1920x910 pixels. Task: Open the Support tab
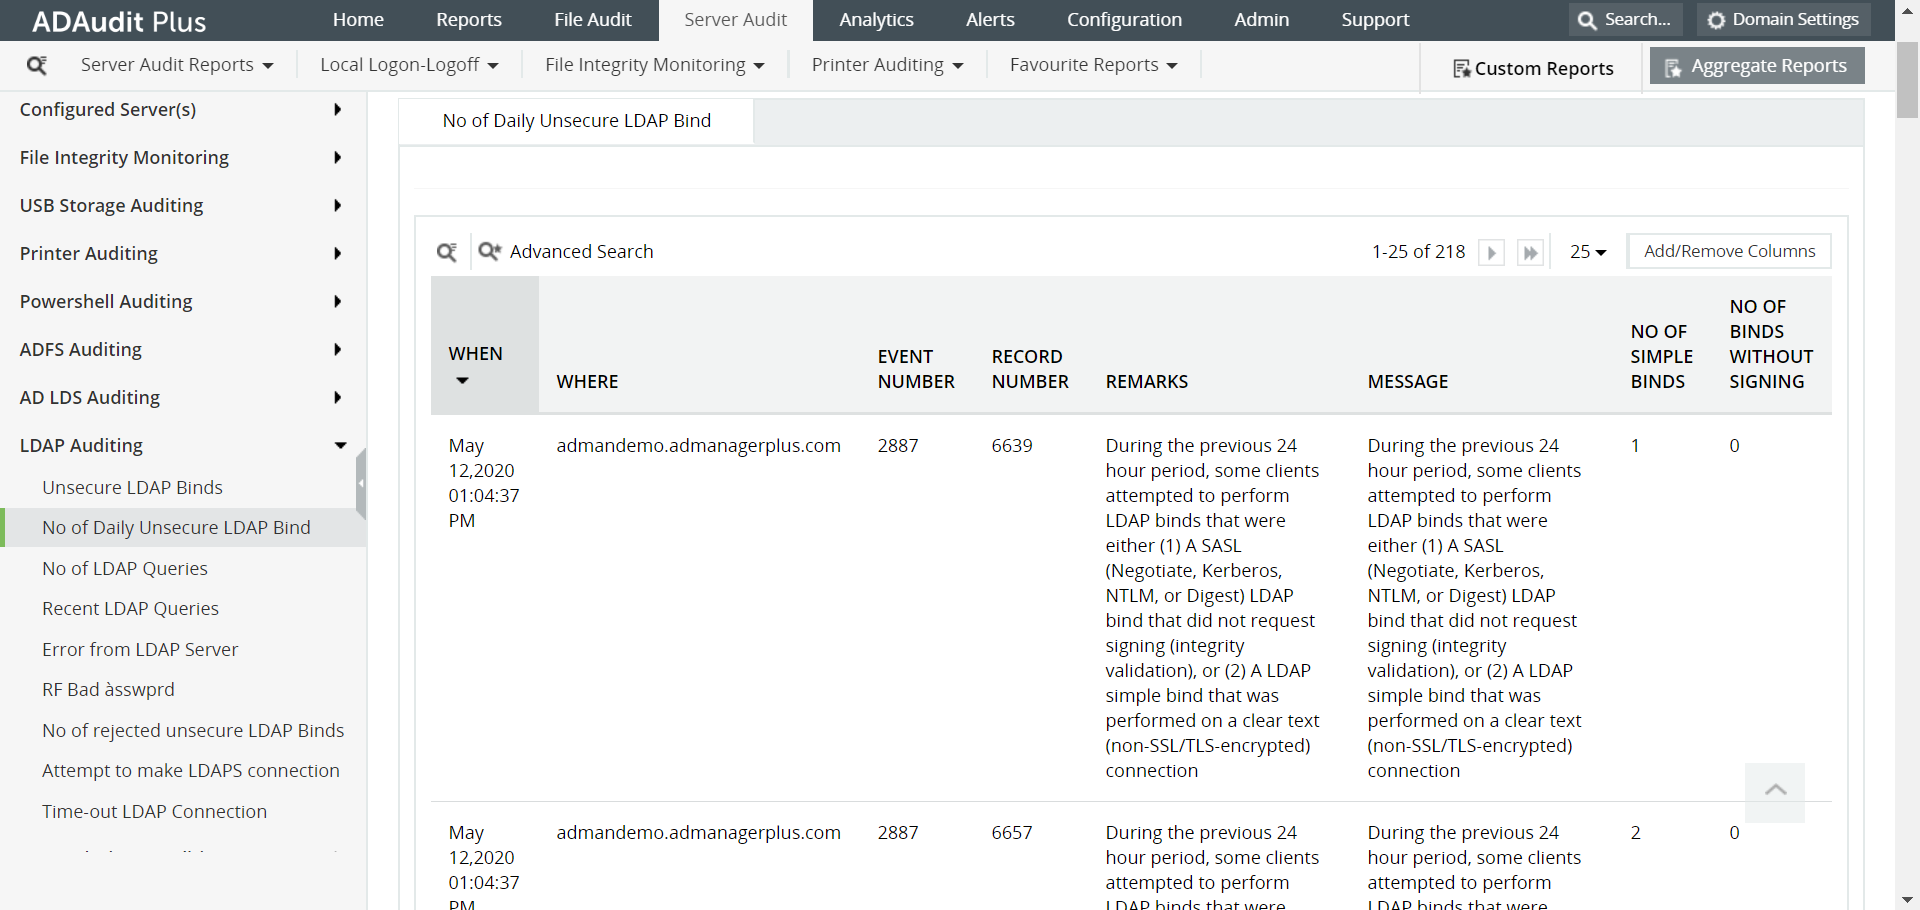coord(1375,20)
